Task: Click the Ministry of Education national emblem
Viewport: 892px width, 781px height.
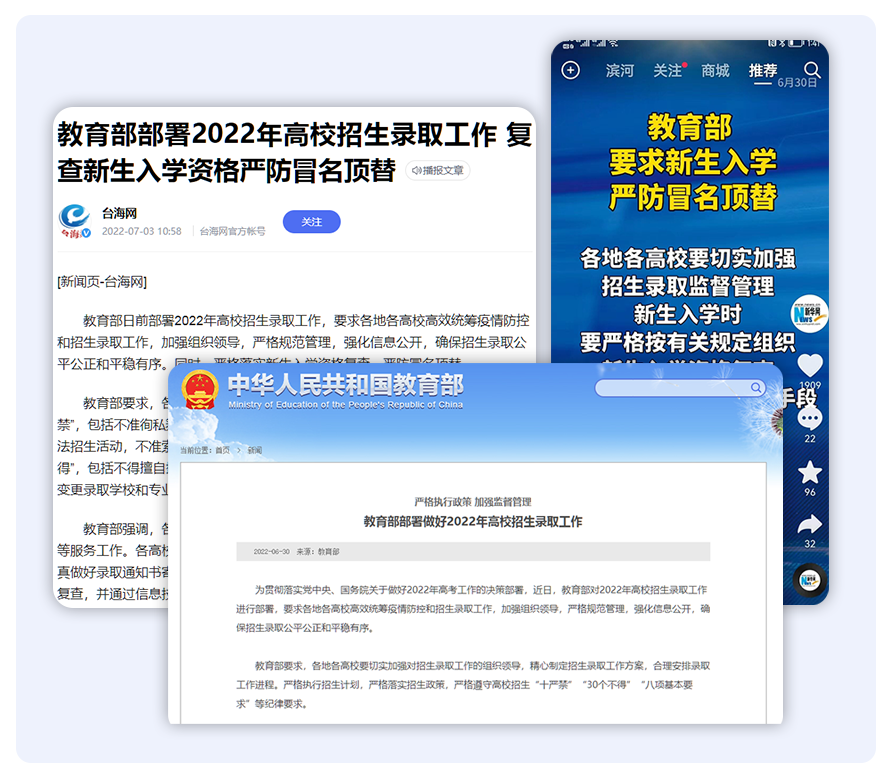Action: 201,390
